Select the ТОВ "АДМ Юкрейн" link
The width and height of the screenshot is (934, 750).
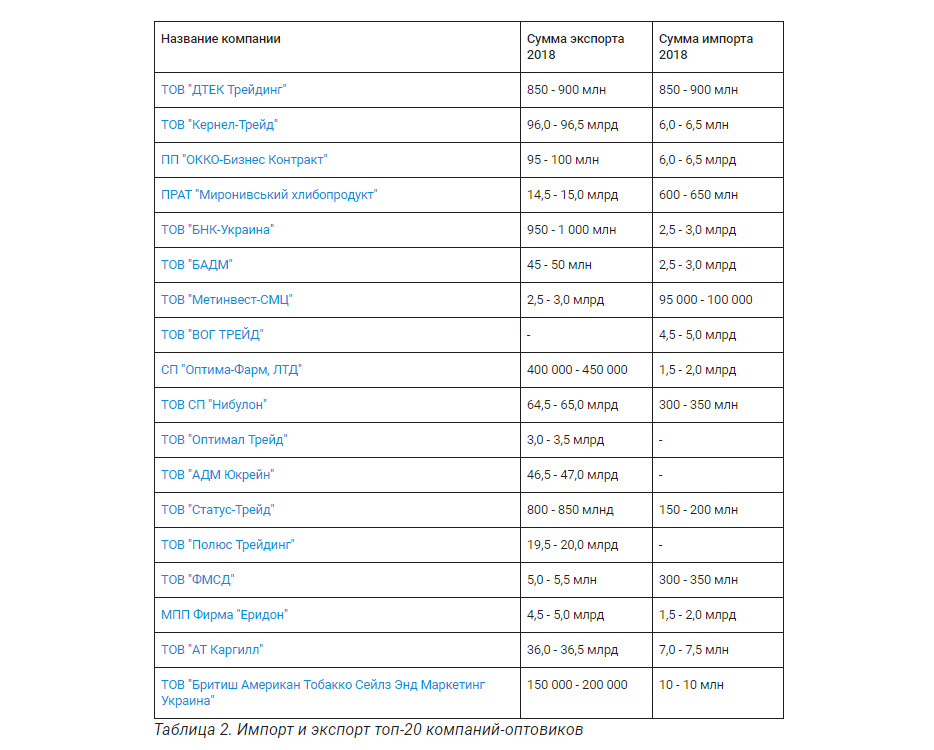coord(217,475)
